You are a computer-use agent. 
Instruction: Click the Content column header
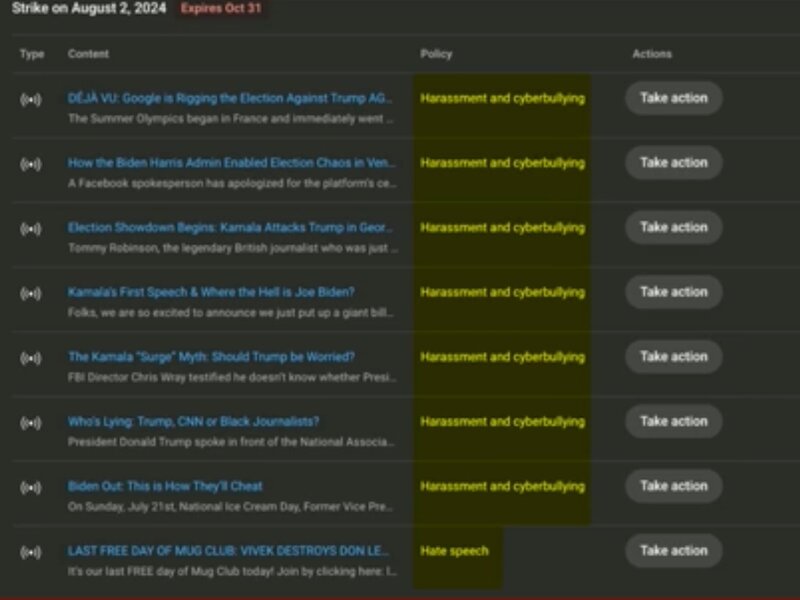[88, 54]
